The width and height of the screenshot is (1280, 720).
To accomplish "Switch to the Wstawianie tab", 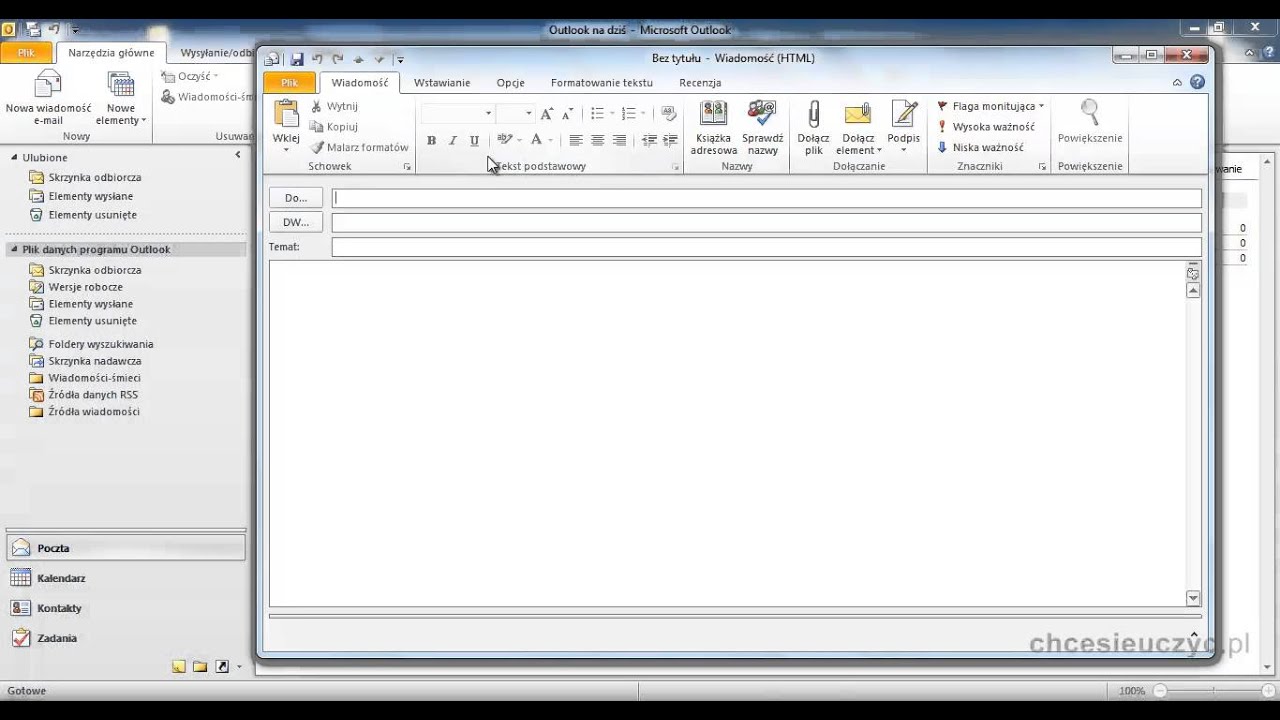I will pos(442,83).
